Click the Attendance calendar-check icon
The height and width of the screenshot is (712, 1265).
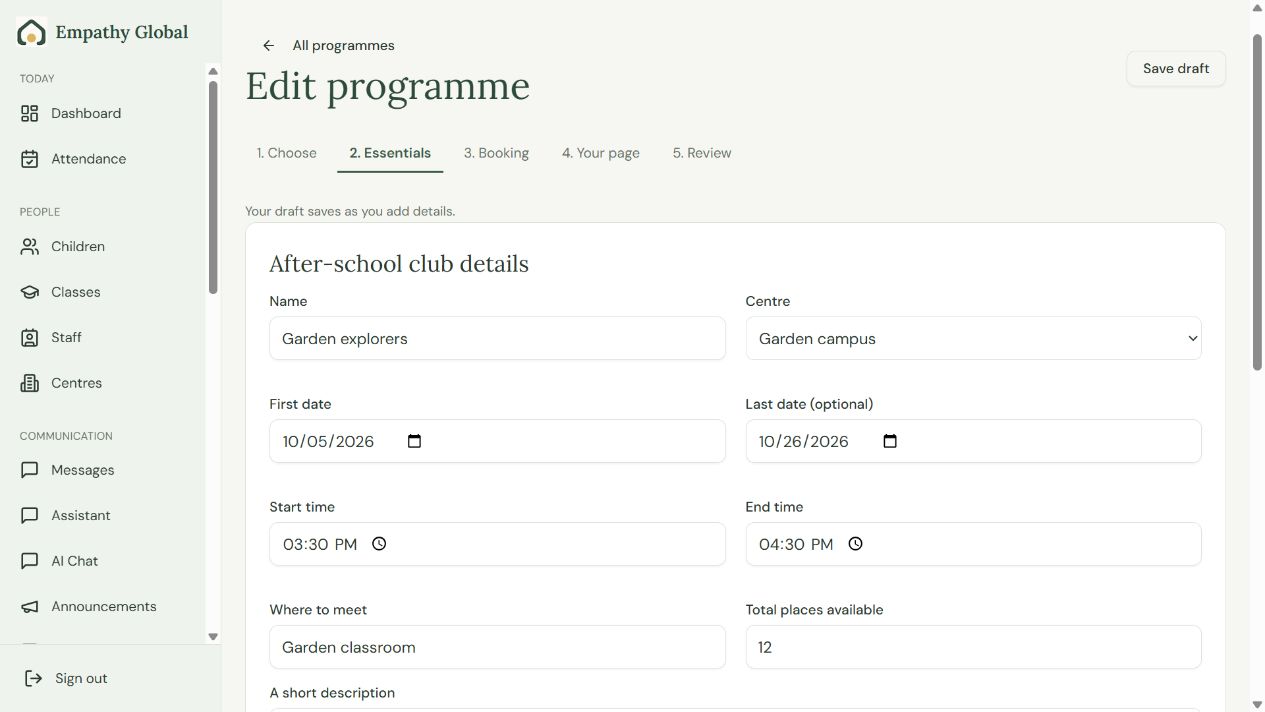(30, 159)
